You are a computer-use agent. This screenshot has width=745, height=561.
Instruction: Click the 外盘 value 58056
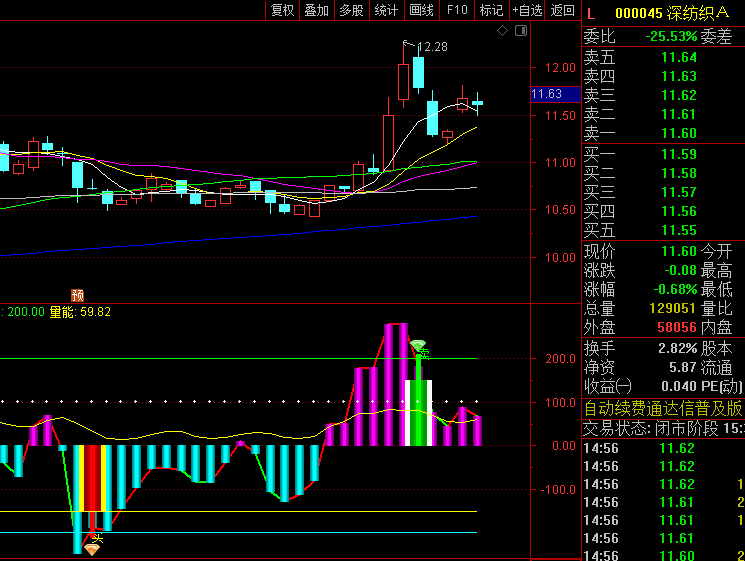[677, 327]
